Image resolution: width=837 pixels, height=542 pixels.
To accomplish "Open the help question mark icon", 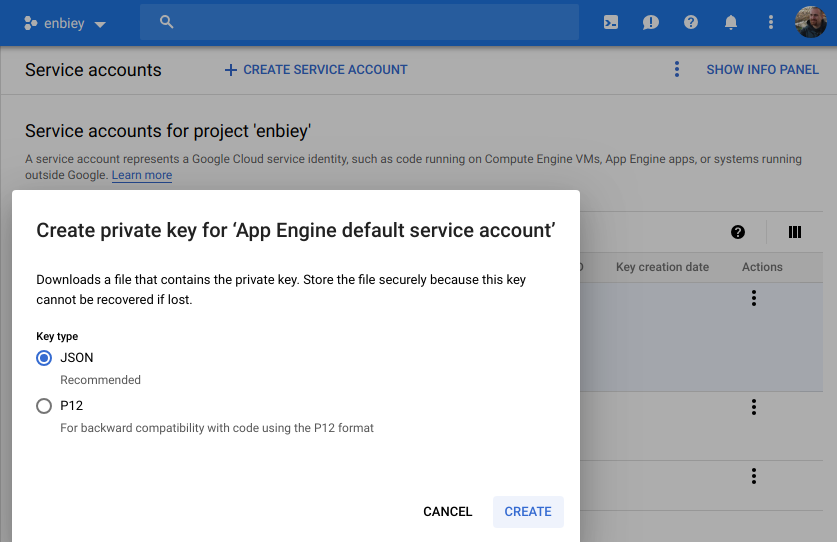I will point(691,22).
